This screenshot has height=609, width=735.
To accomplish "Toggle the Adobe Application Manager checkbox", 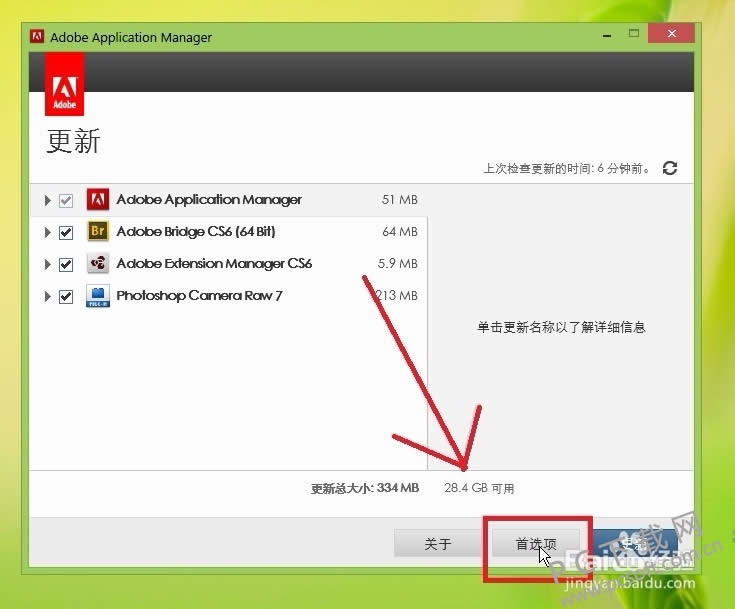I will pyautogui.click(x=66, y=201).
